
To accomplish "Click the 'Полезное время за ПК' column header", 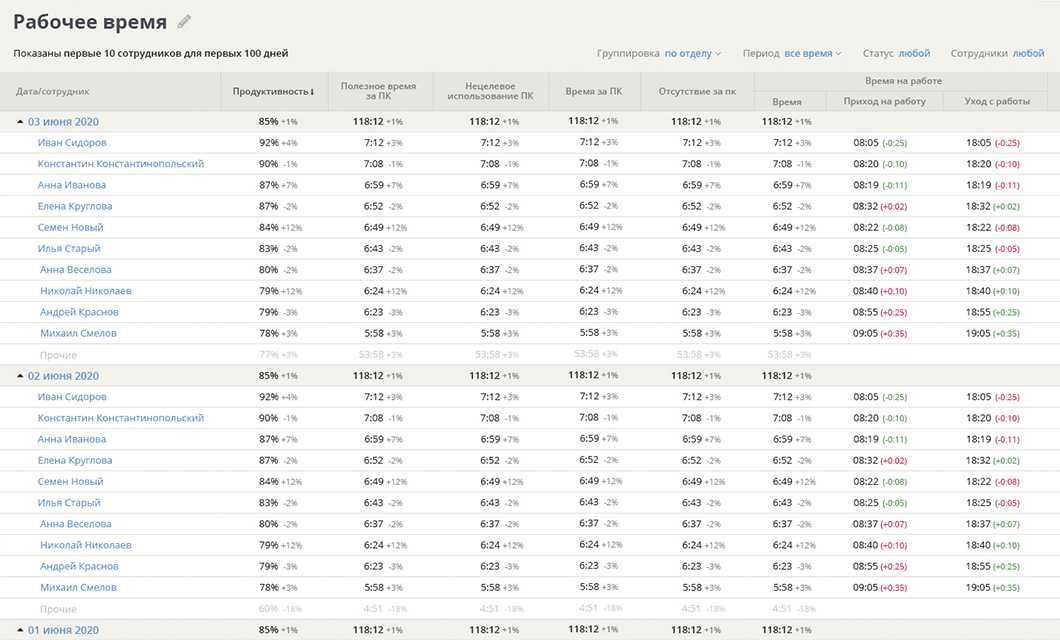I will click(378, 91).
